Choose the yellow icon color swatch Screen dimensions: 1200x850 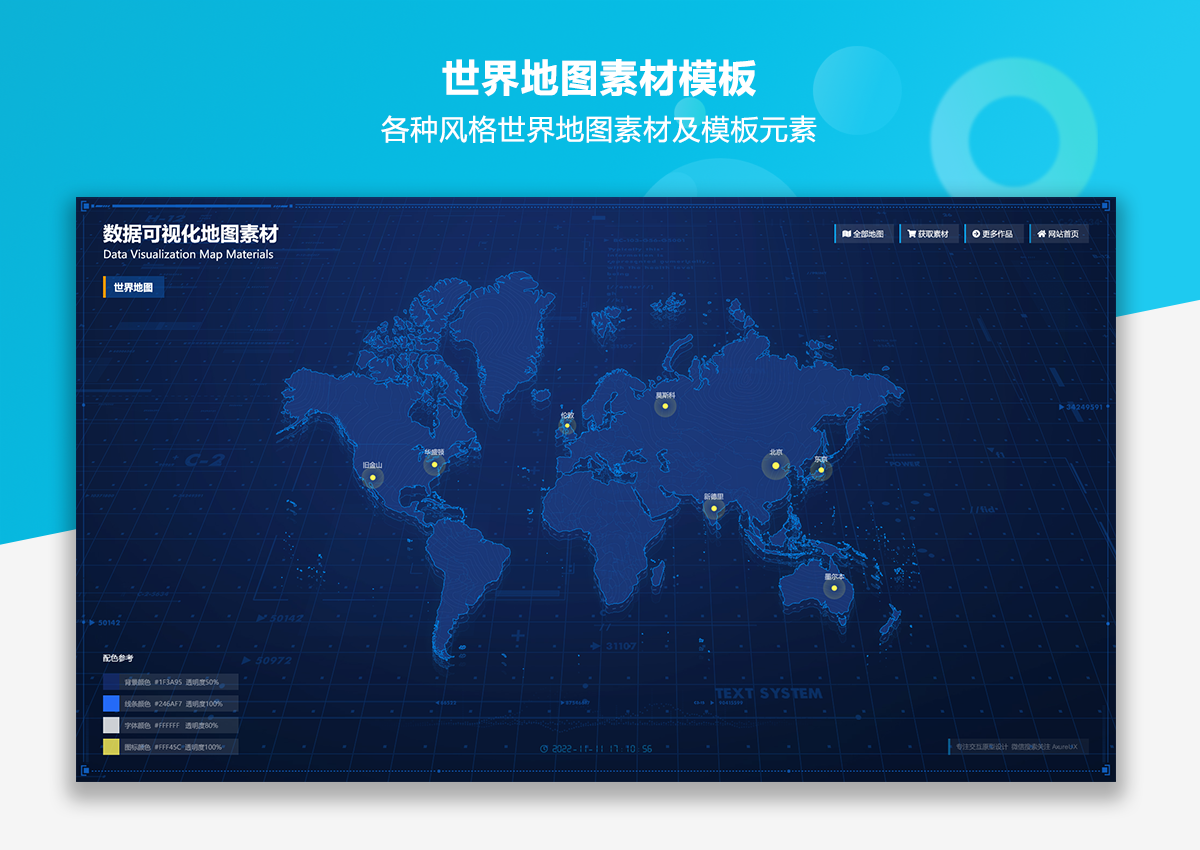click(x=111, y=747)
